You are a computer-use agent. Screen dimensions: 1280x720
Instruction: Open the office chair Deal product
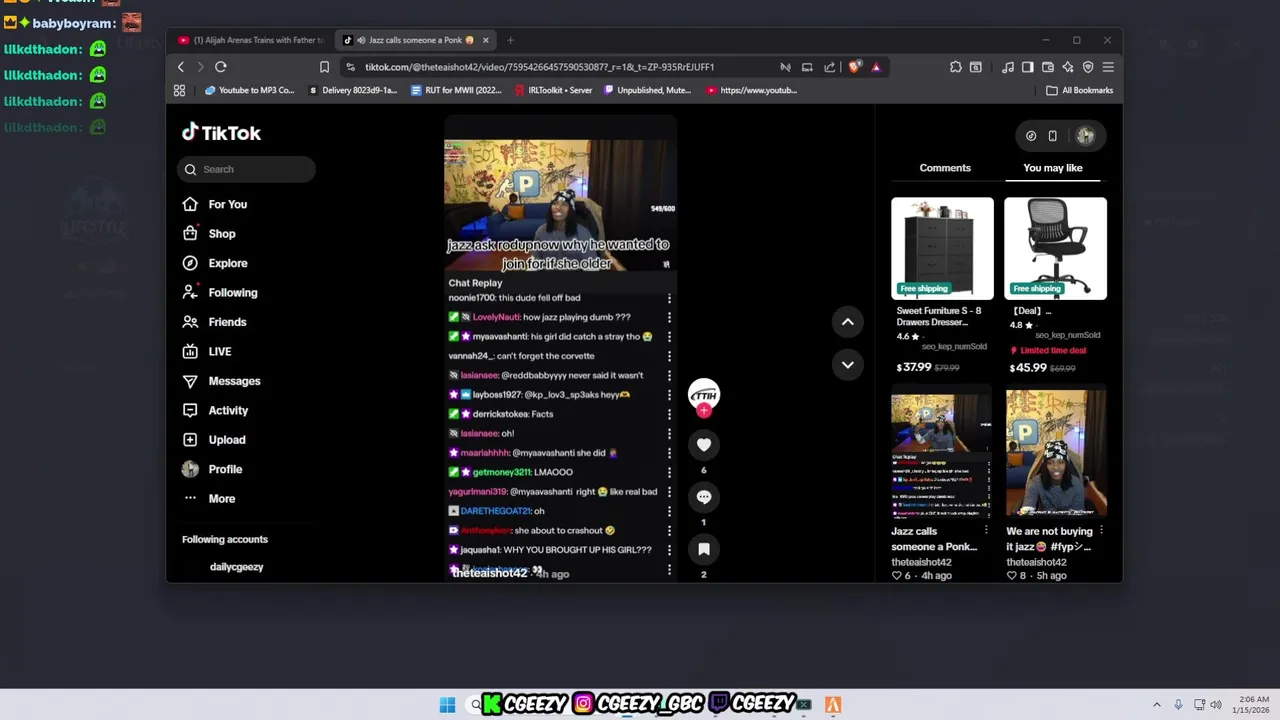click(1056, 286)
